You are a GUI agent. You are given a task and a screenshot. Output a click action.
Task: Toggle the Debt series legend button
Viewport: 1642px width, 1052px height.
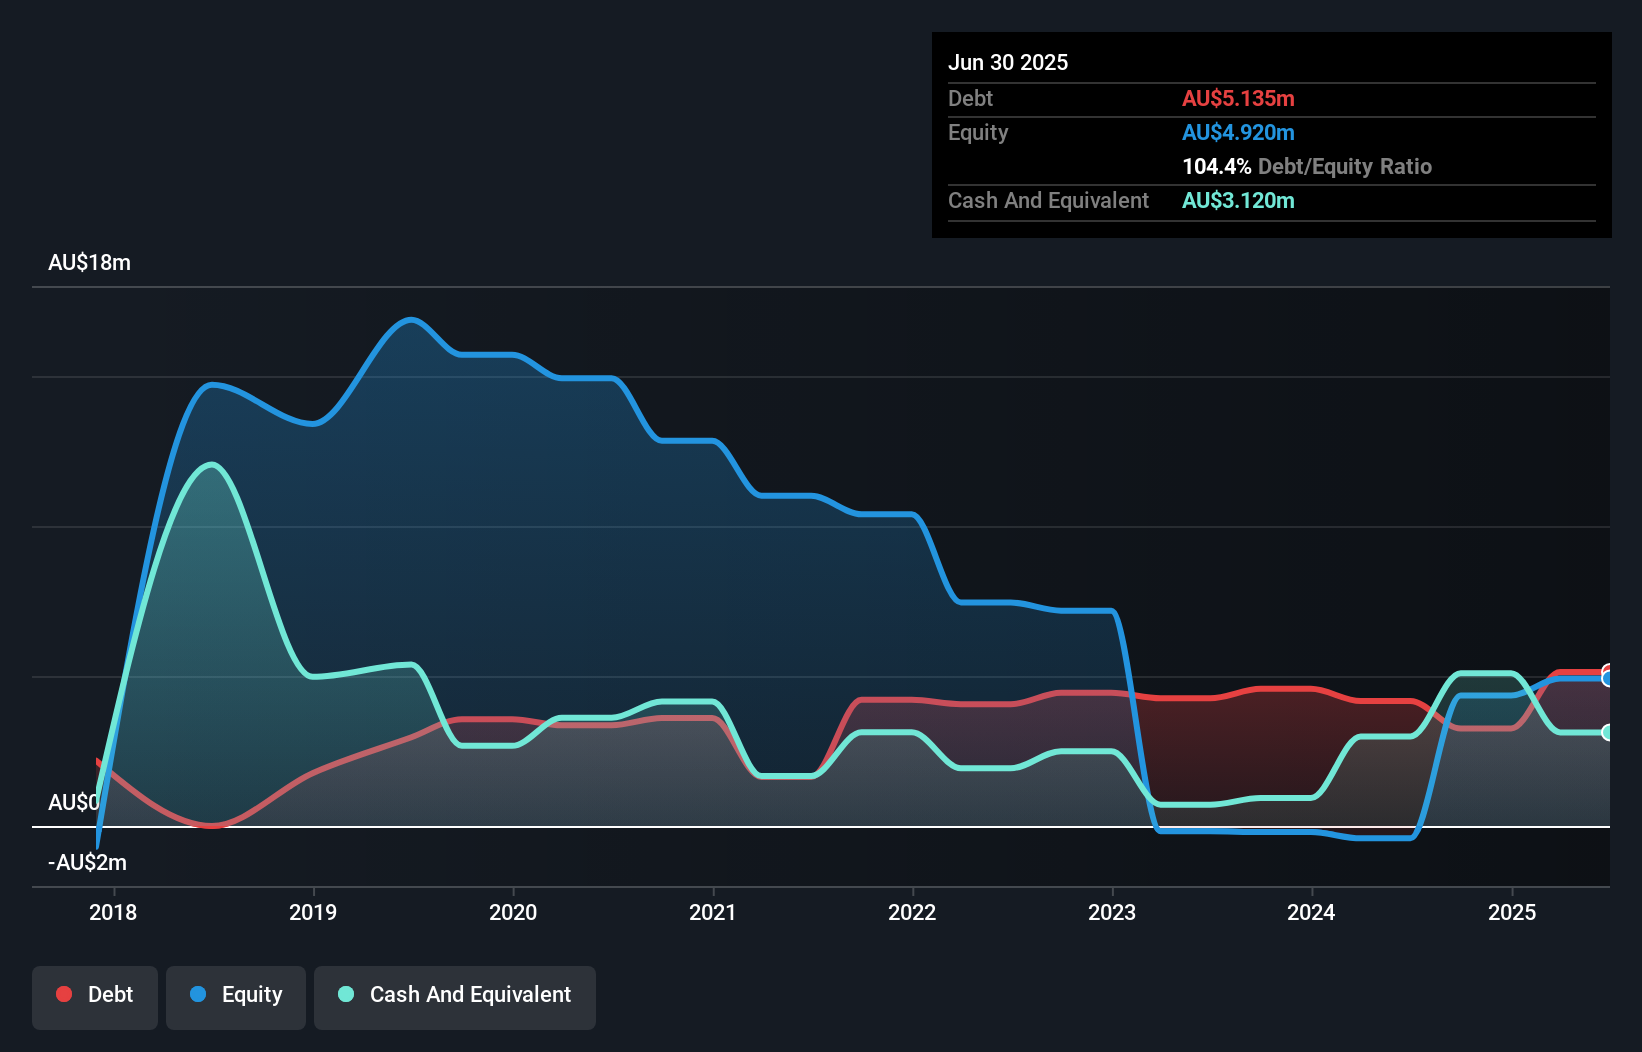95,997
